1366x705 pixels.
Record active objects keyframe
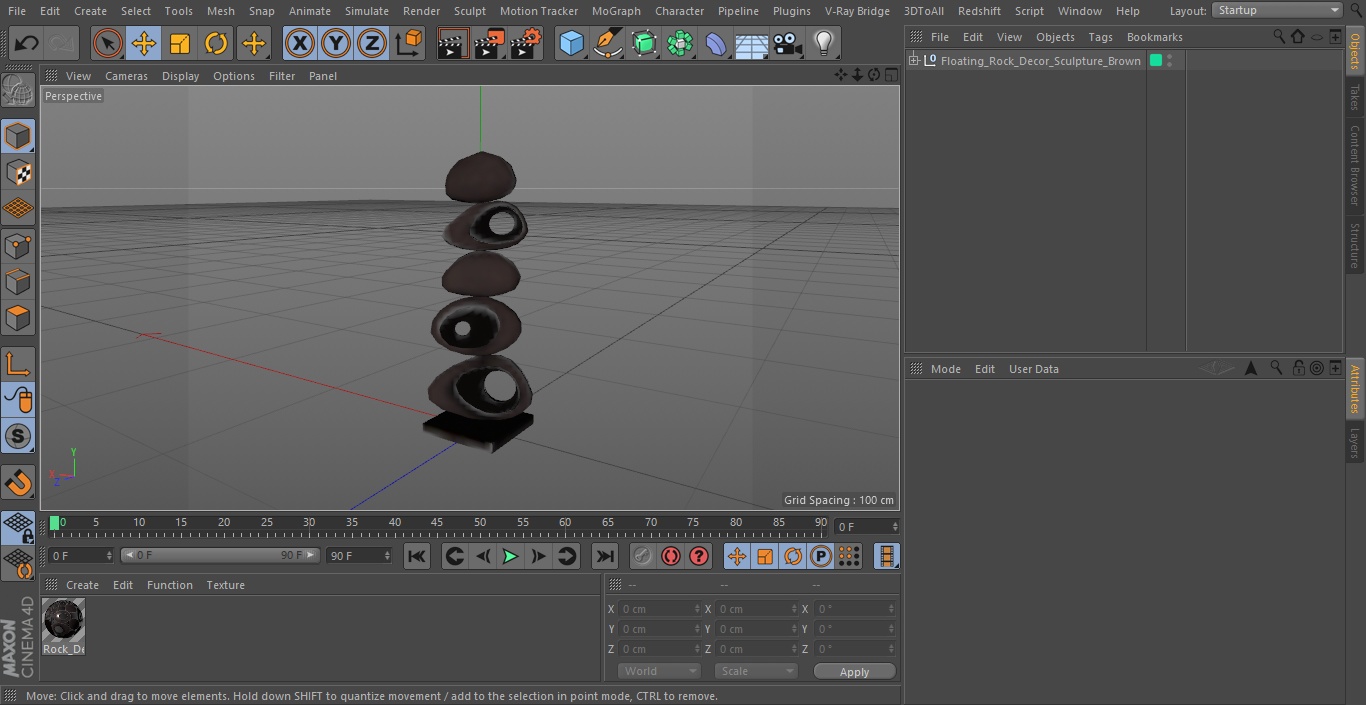coord(643,556)
